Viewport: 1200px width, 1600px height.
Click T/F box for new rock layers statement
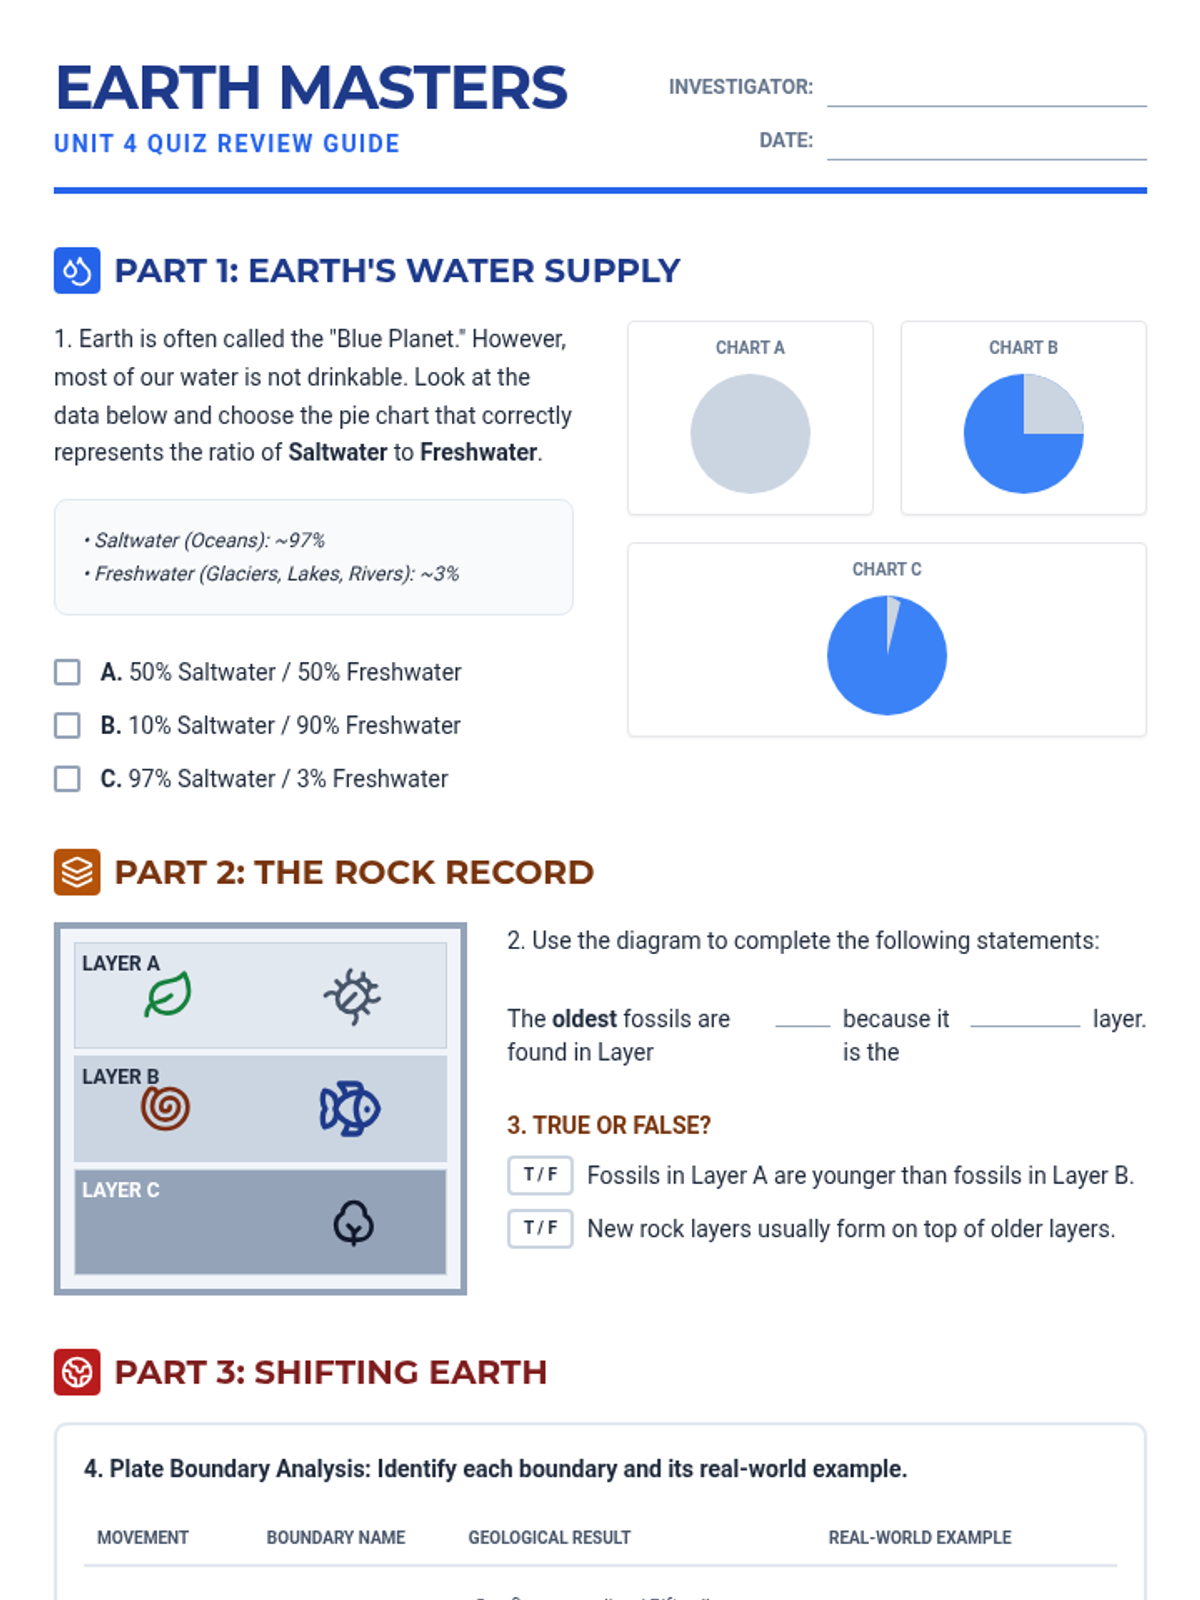point(540,1228)
